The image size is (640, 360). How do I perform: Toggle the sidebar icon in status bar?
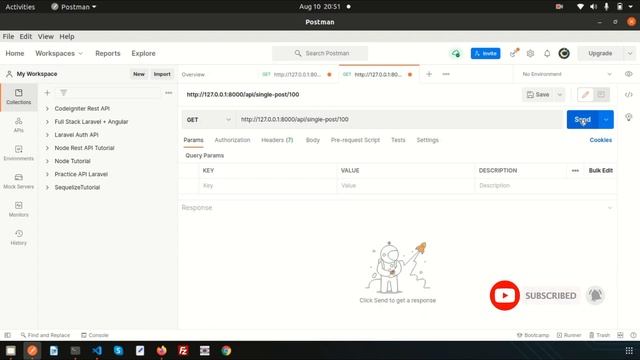click(7, 335)
